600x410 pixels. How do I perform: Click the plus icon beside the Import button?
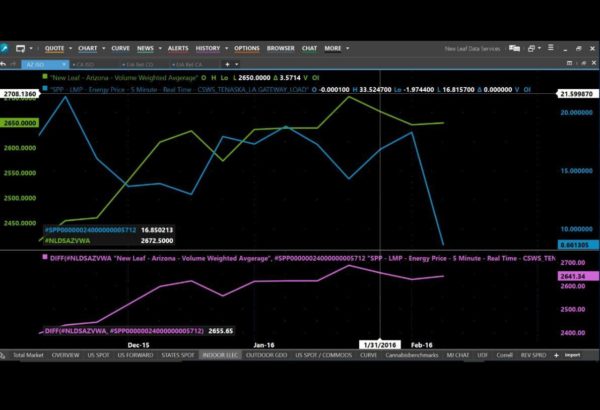[x=557, y=354]
